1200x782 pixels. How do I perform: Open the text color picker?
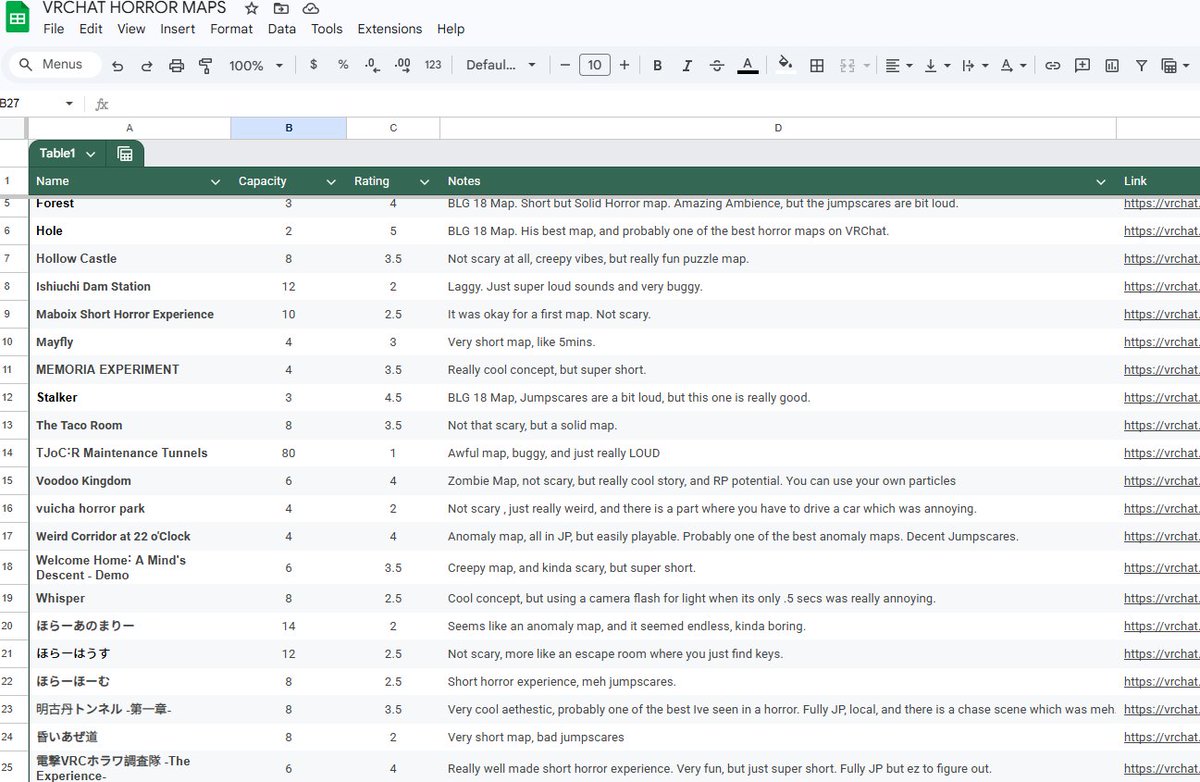coord(747,65)
